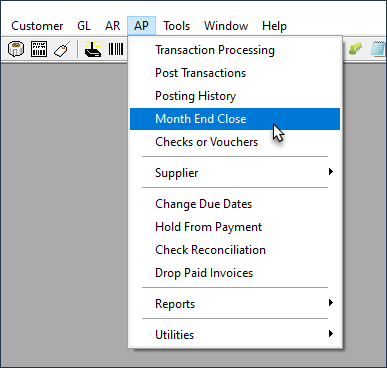
Task: Click the barcode scanner toolbar icon
Action: pos(92,49)
